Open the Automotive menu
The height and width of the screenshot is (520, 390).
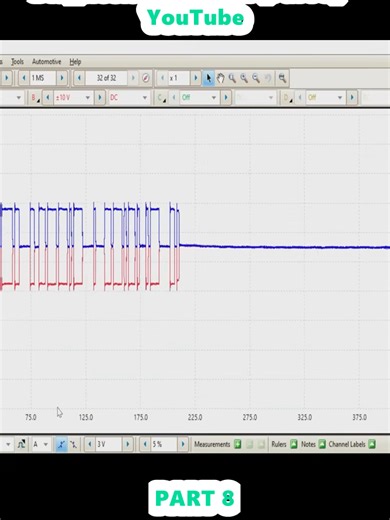click(46, 62)
